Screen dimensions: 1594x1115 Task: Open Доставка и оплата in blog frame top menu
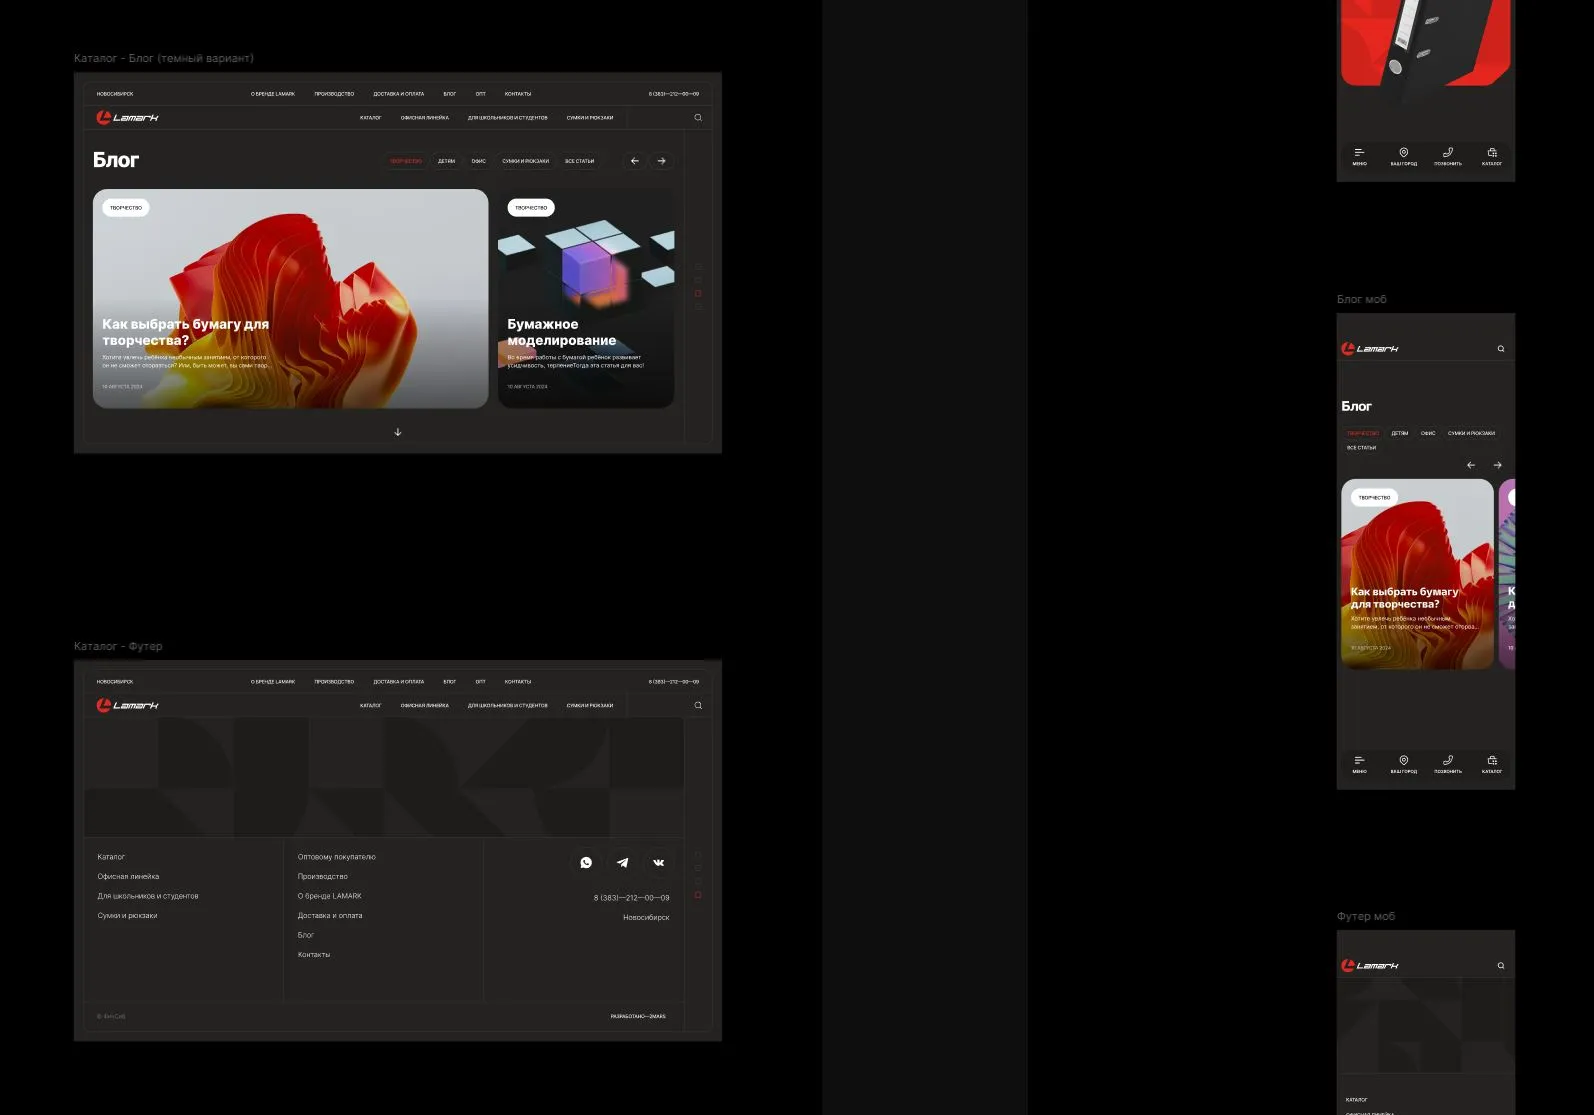[398, 94]
